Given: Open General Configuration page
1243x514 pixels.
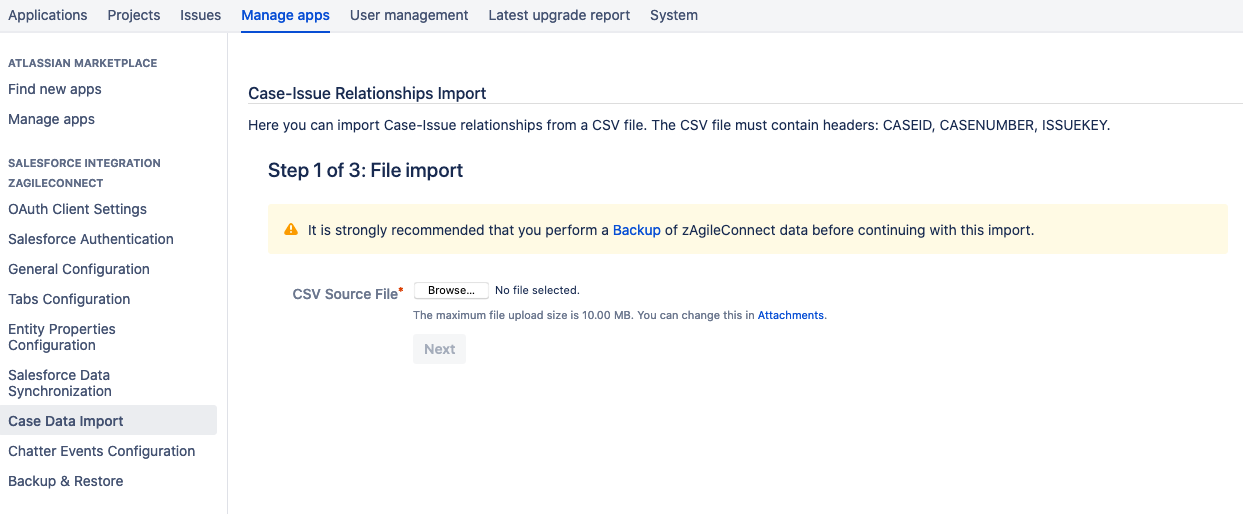Looking at the screenshot, I should pos(79,269).
